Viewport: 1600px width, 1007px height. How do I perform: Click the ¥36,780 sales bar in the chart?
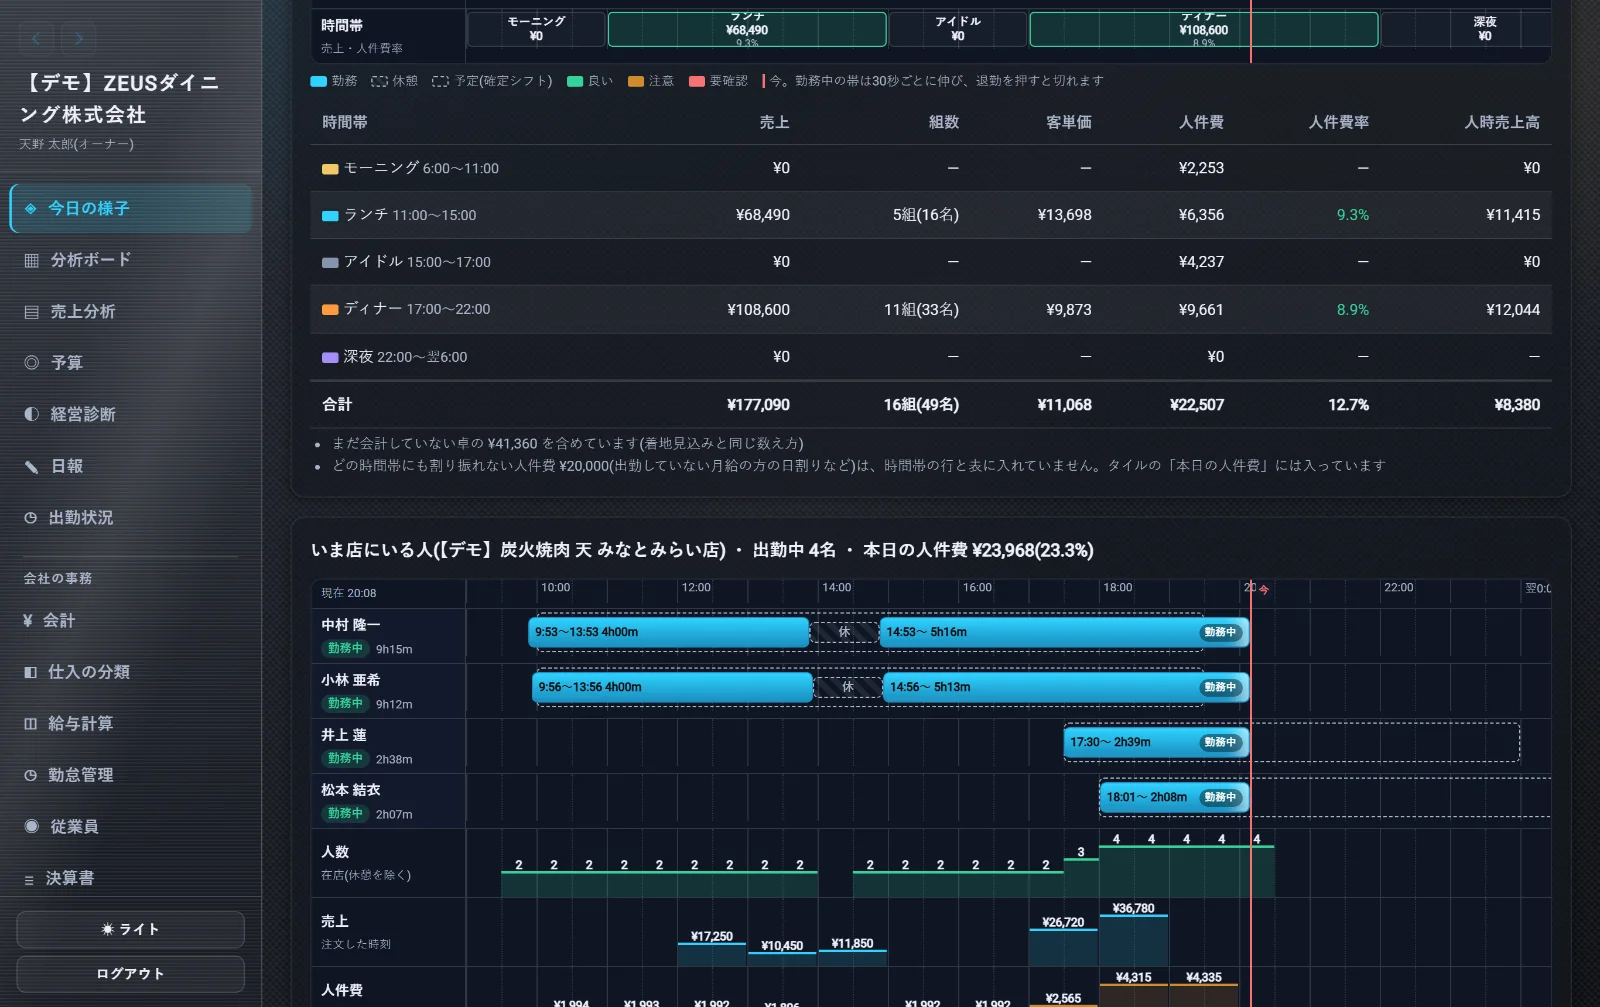(1133, 940)
